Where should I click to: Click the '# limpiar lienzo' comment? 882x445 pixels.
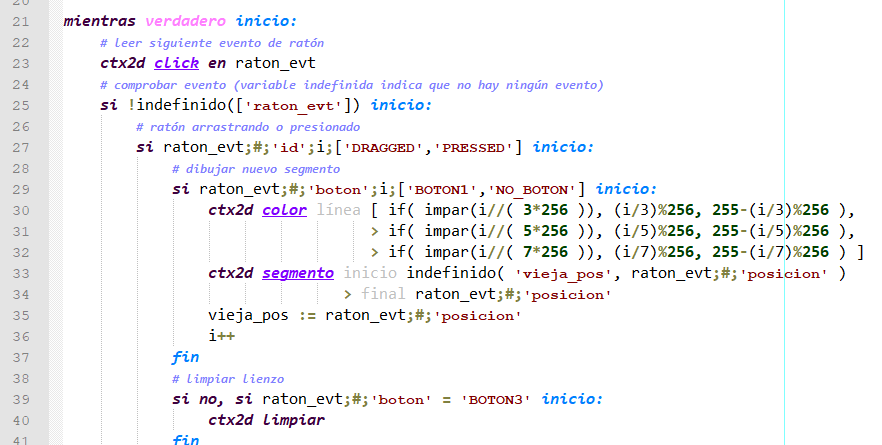coord(228,379)
